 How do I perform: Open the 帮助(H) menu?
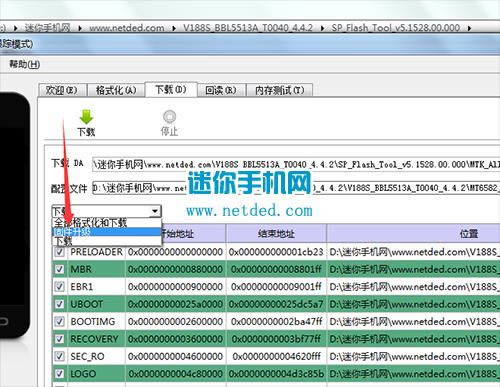[25, 64]
